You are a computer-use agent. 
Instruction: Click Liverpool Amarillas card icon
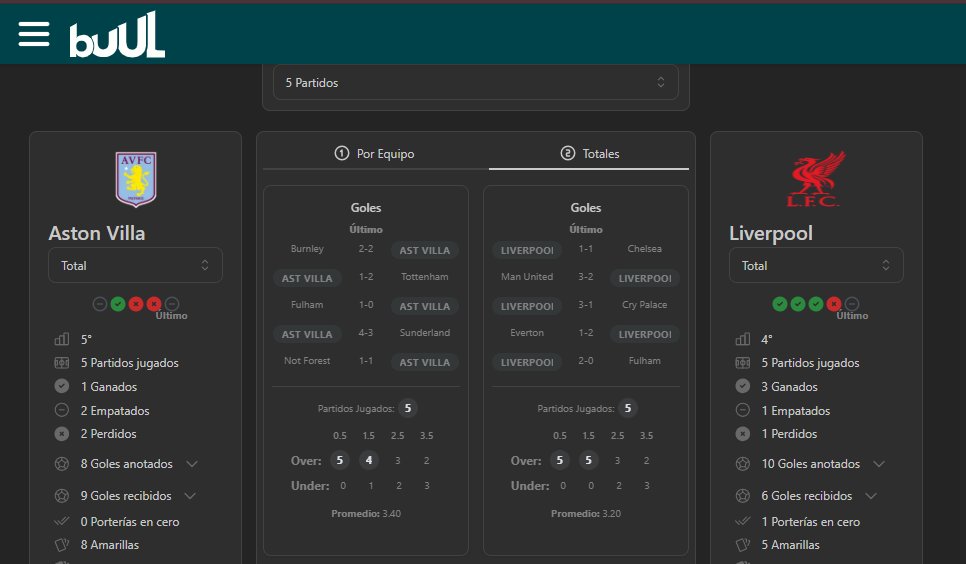tap(742, 545)
